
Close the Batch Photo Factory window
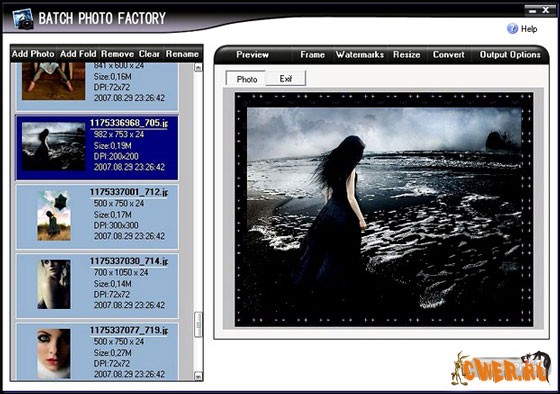point(547,11)
